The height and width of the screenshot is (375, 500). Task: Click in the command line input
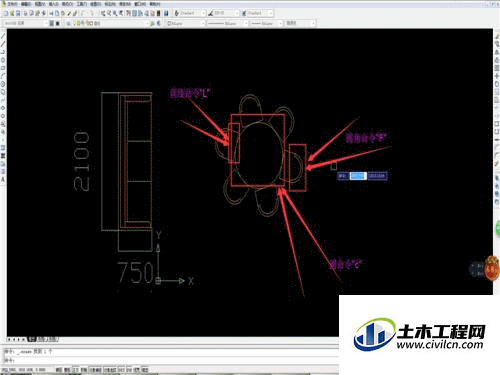pos(172,360)
